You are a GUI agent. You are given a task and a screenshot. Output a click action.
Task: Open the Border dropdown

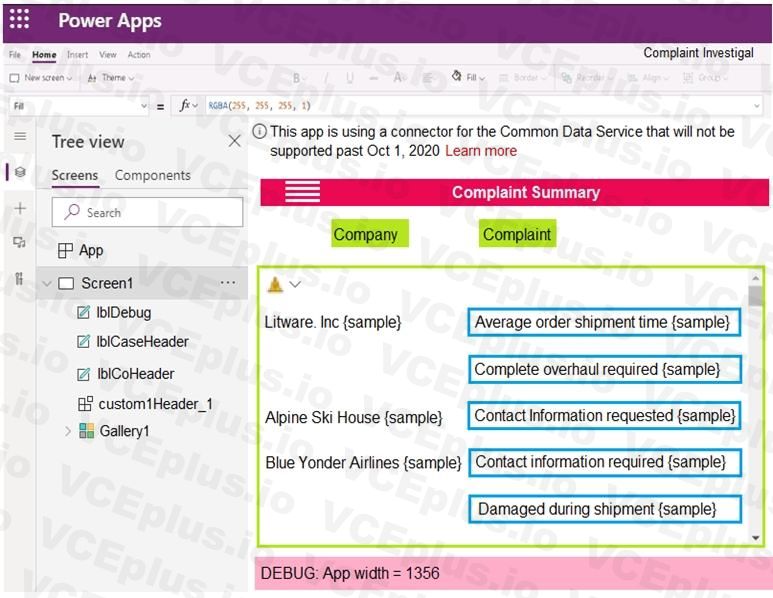pyautogui.click(x=523, y=78)
